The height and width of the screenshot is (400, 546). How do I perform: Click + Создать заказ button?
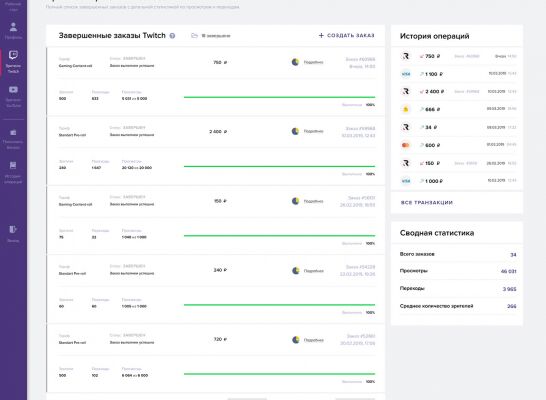(x=346, y=36)
